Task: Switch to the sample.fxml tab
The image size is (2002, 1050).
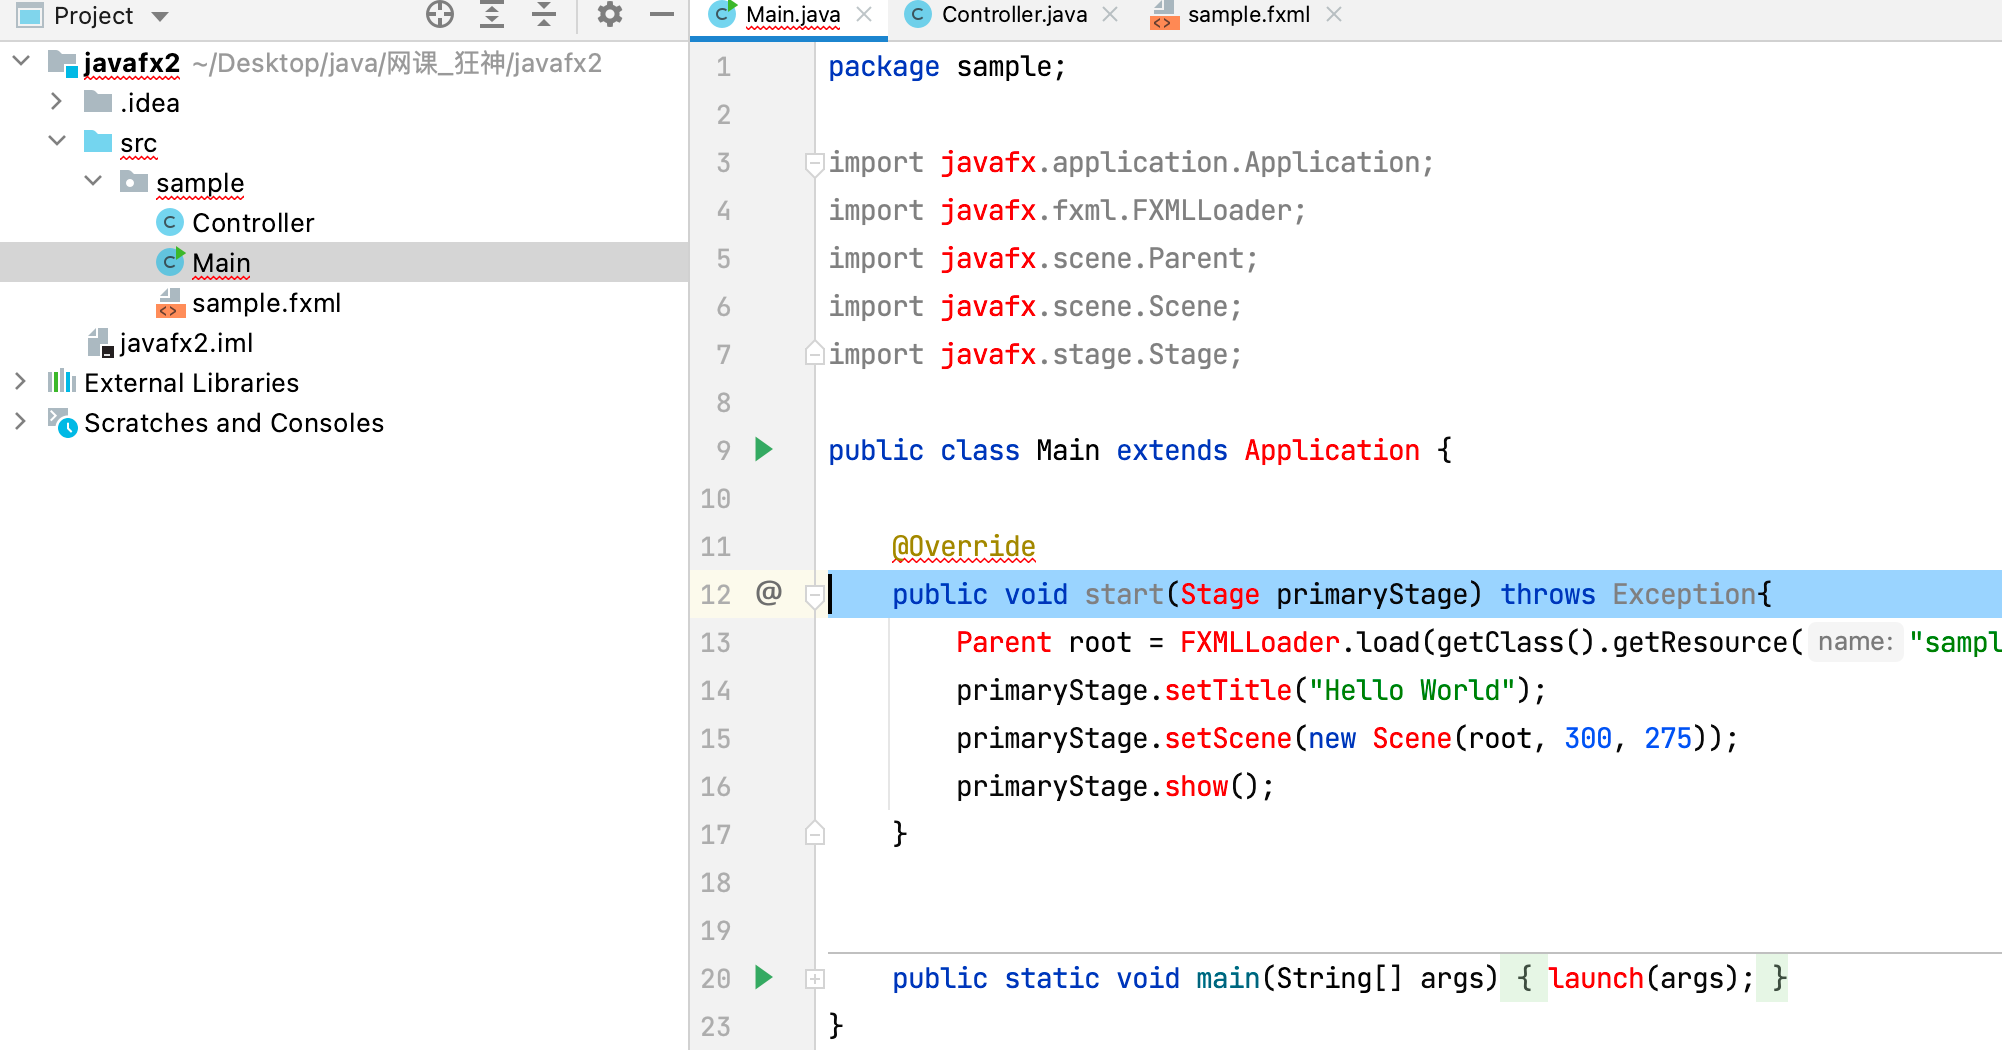Action: (1249, 15)
